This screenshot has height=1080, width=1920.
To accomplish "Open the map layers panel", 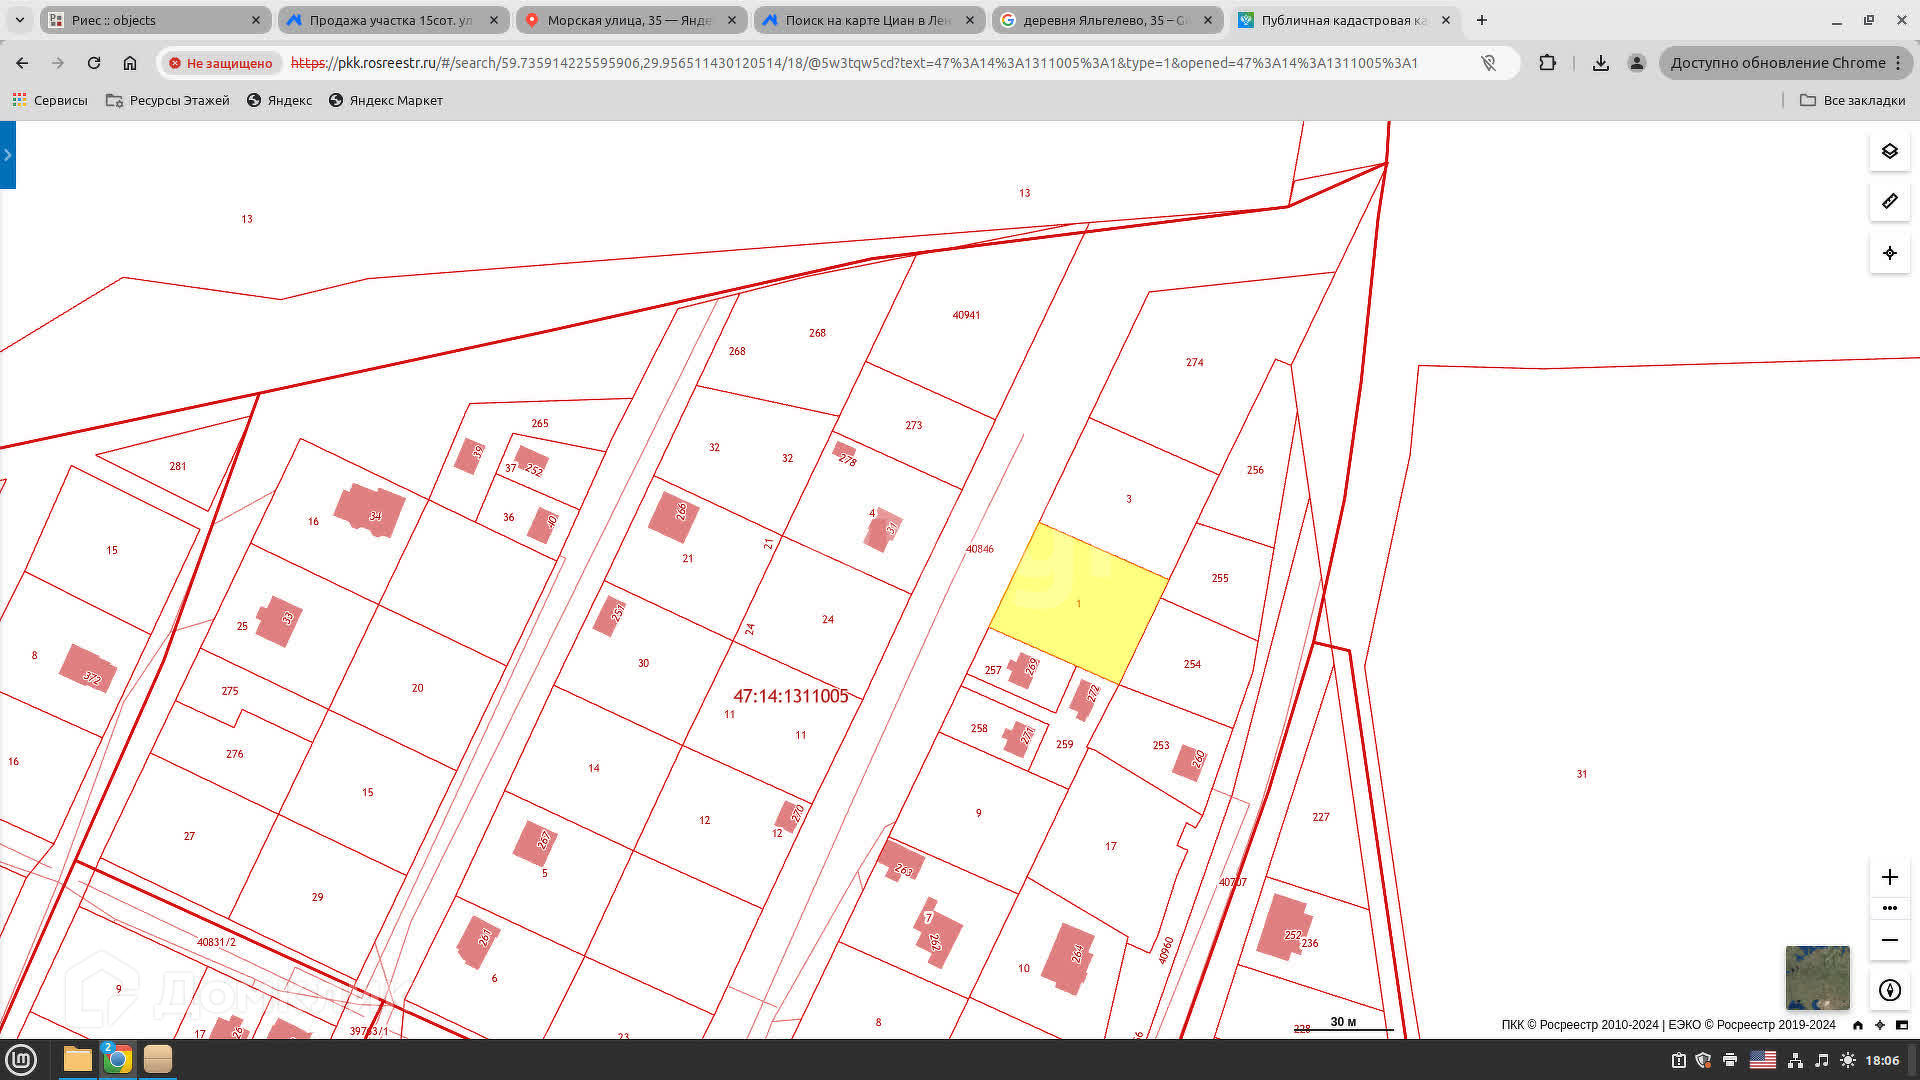I will (x=1889, y=152).
